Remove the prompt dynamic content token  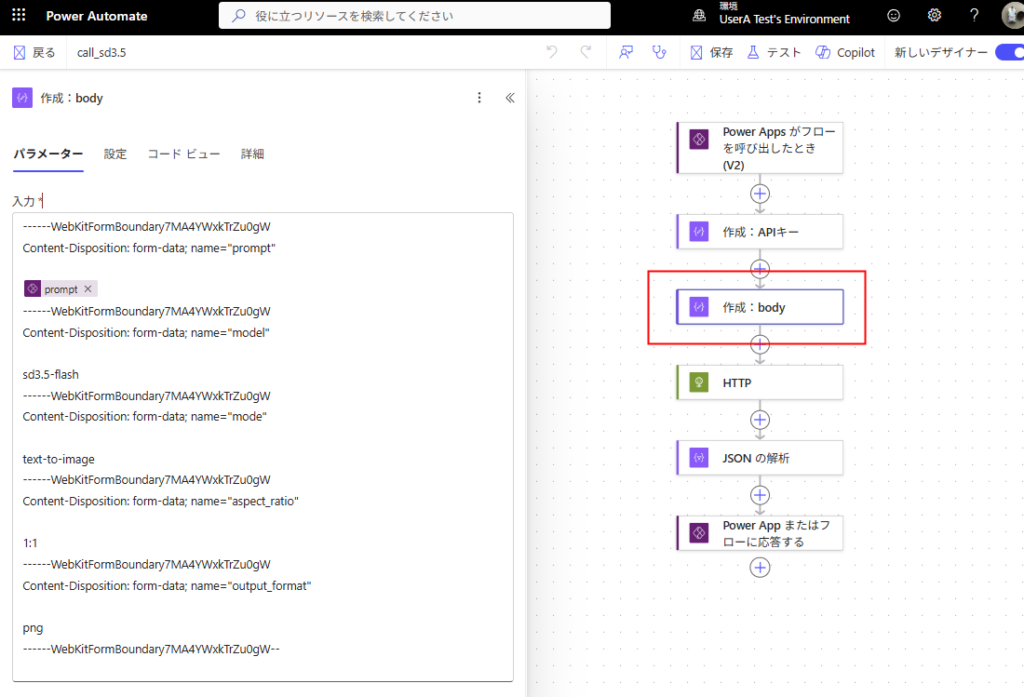point(88,289)
